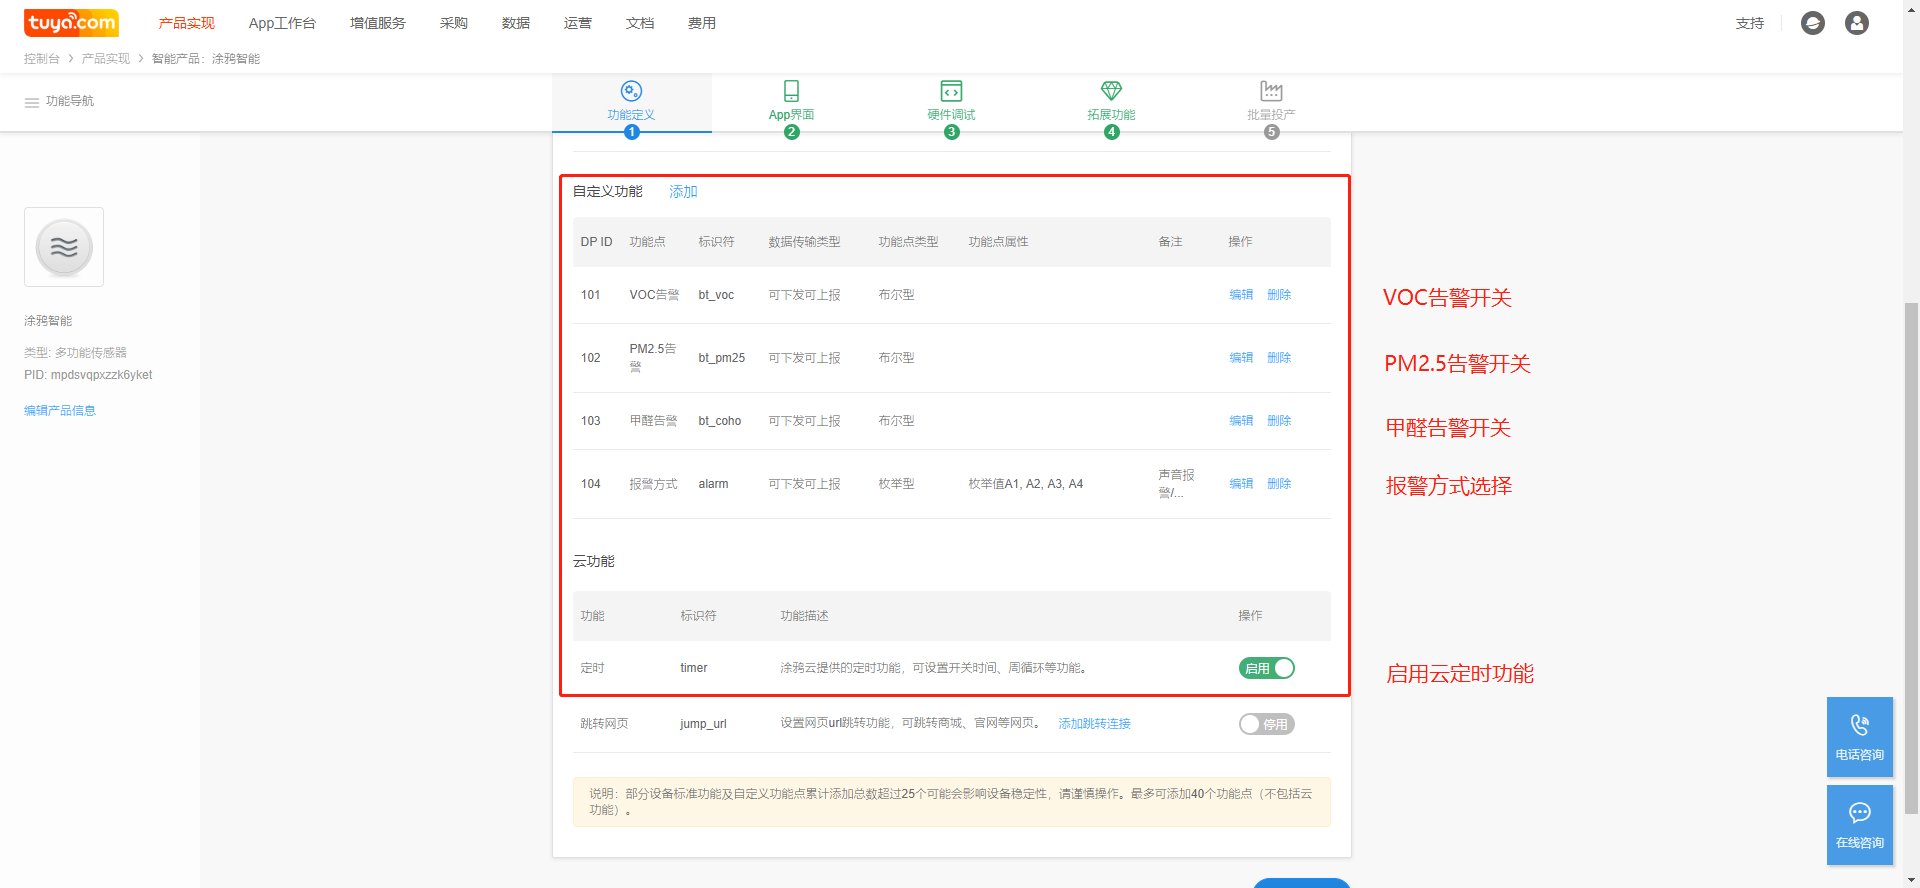Open the 文档 top menu
1920x888 pixels.
coord(640,23)
